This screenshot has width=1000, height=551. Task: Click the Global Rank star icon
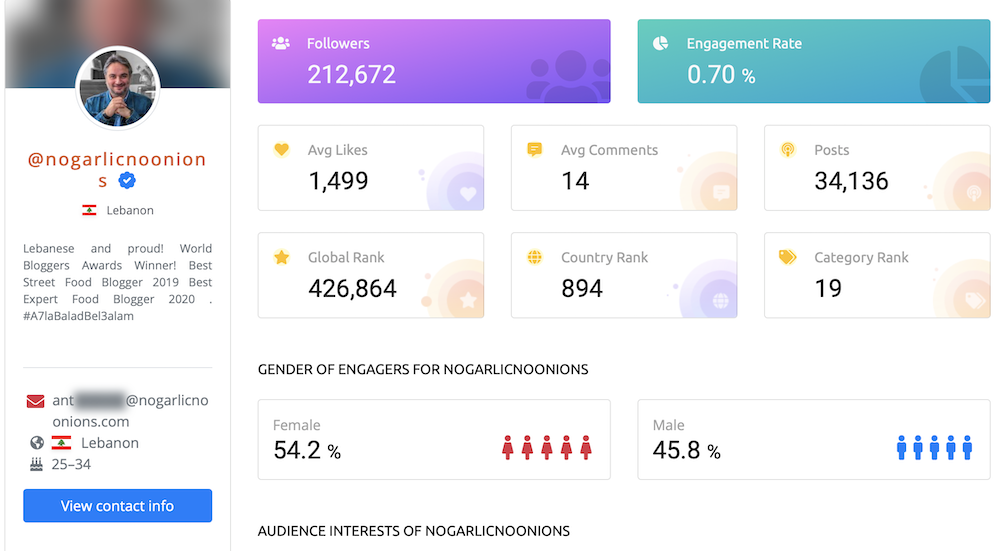coord(281,257)
